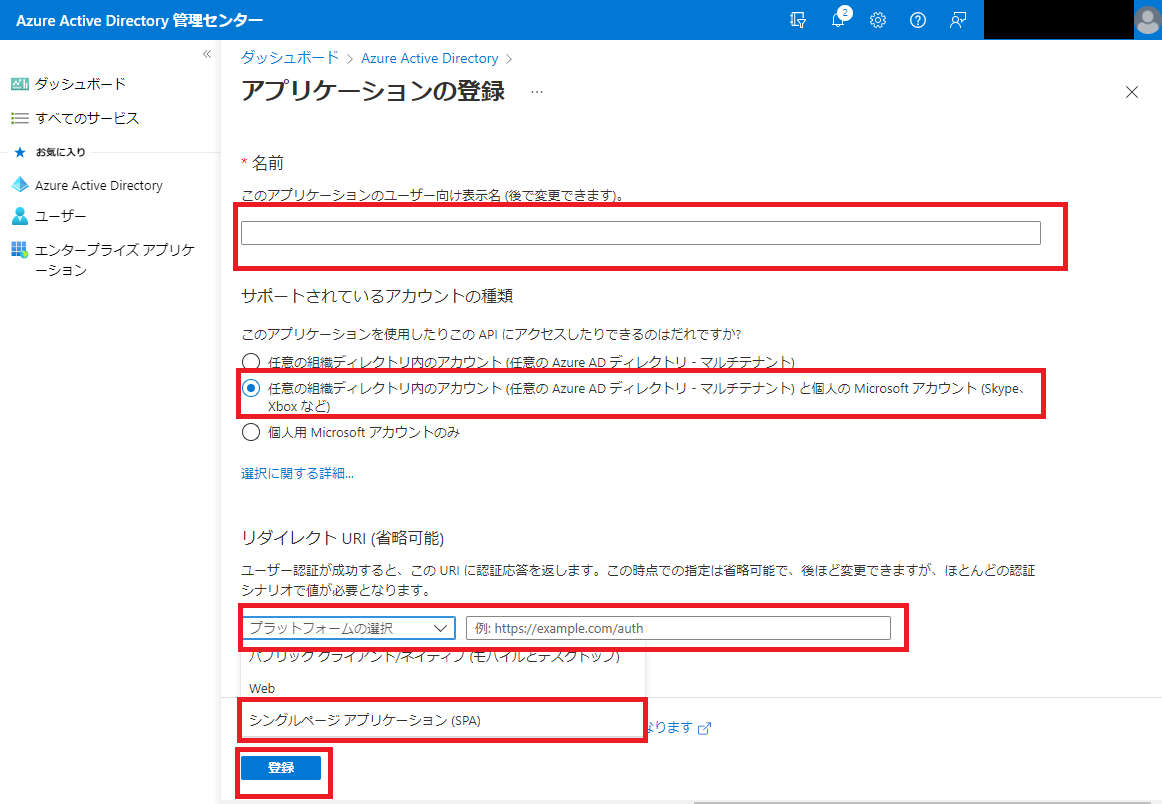Screen dimensions: 1162x804
Task: Click the external link icon near register button
Action: (704, 728)
